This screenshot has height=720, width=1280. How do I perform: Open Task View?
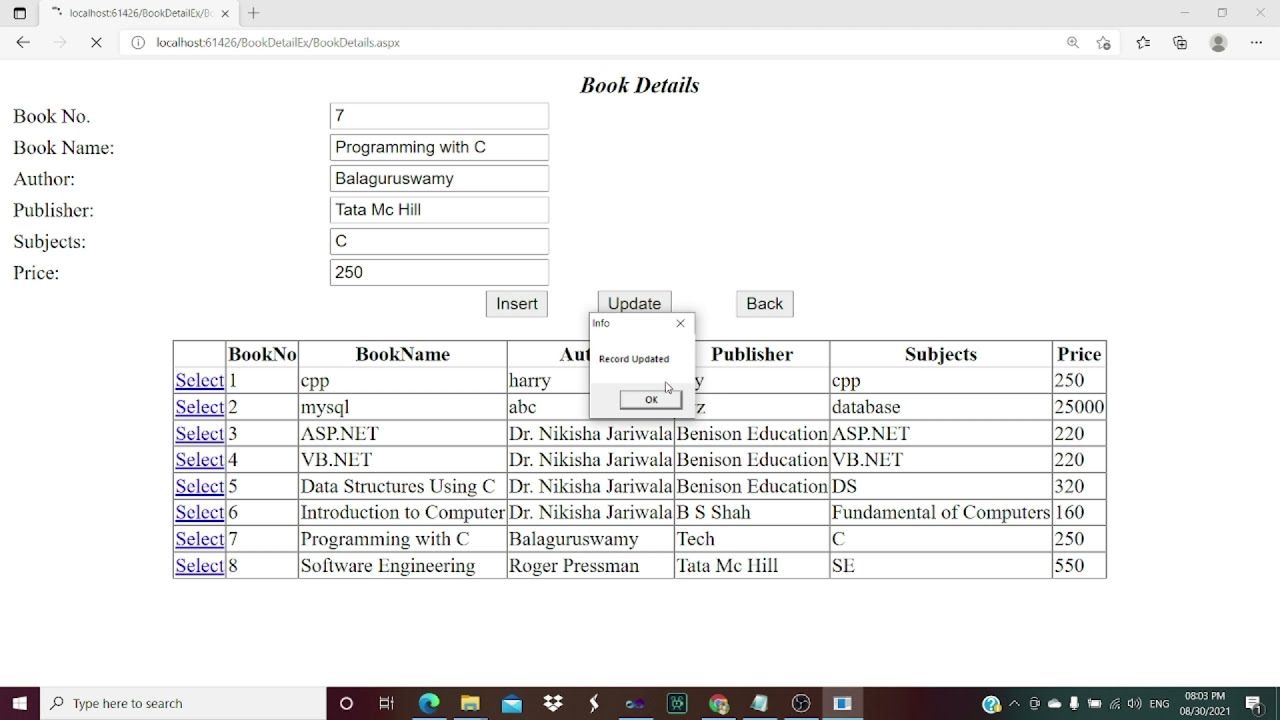pyautogui.click(x=387, y=703)
